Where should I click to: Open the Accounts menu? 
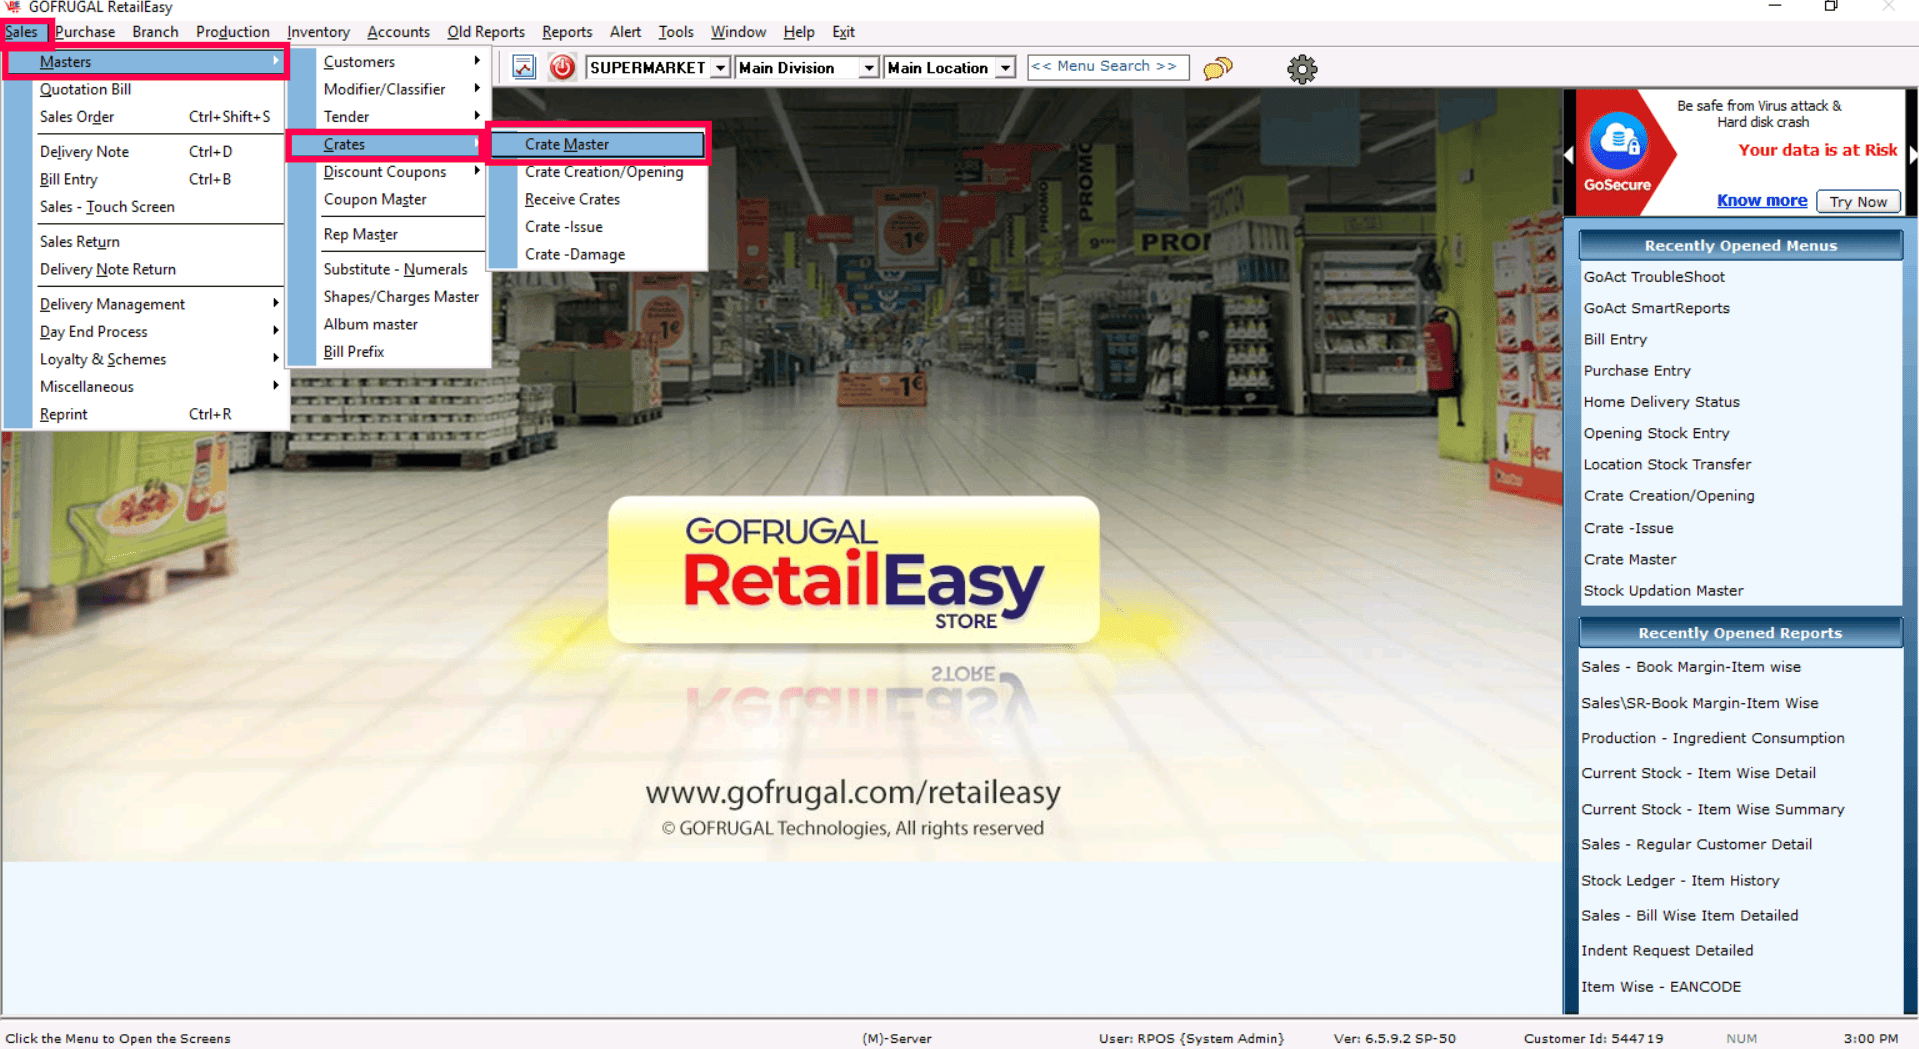(x=398, y=32)
